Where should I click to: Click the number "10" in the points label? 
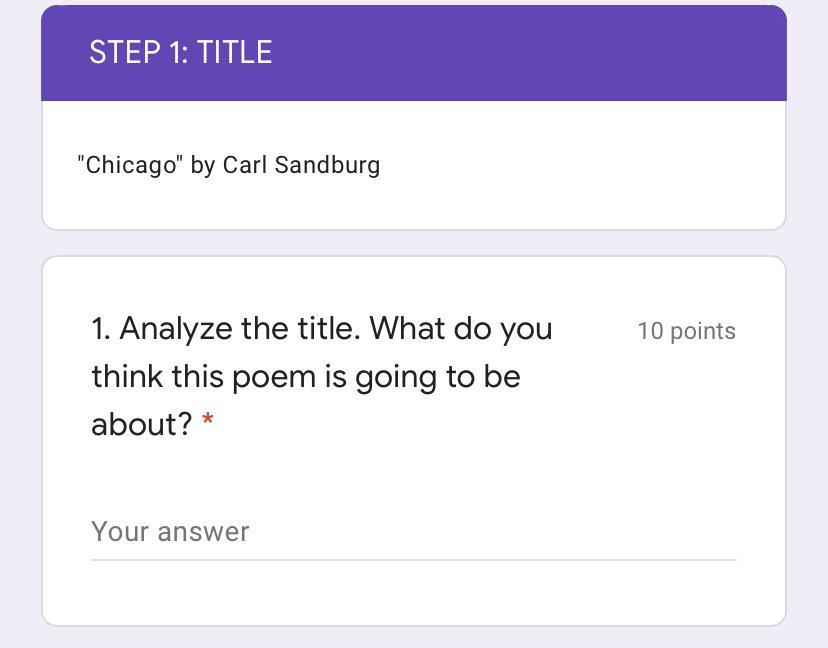tap(650, 331)
